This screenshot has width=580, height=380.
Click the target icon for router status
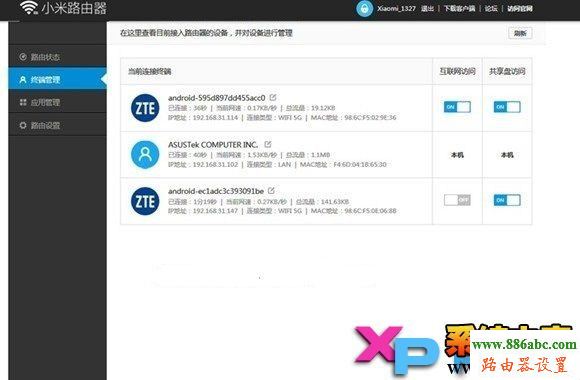(23, 57)
